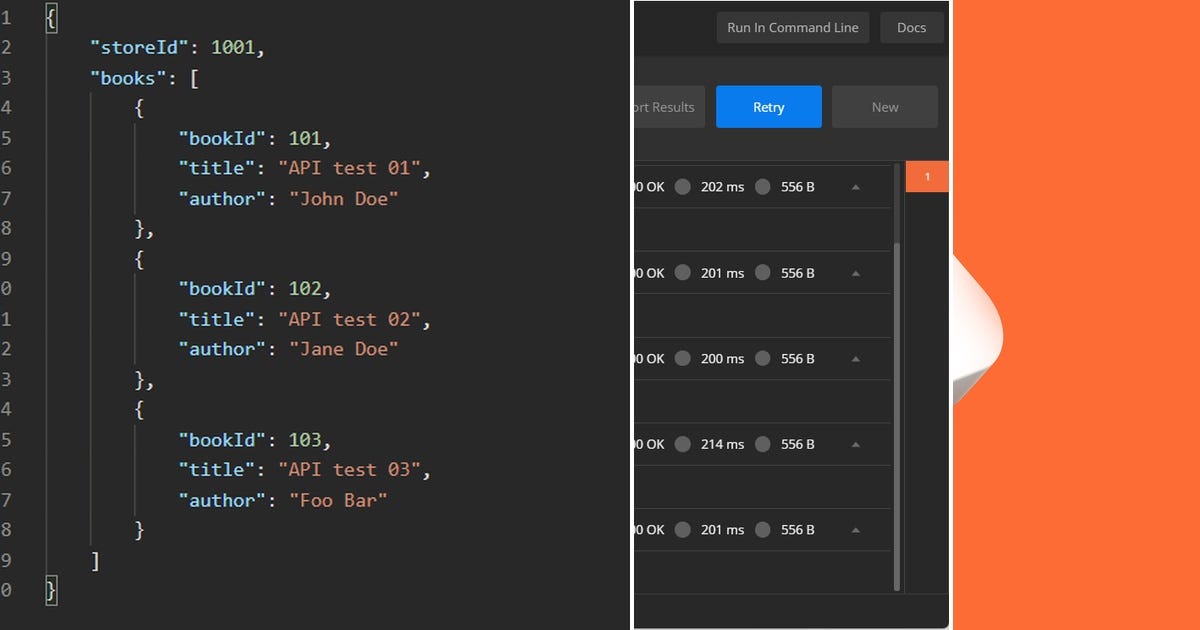The height and width of the screenshot is (630, 1200).
Task: Click the size indicator dot in 202 ms row
Action: (x=762, y=187)
